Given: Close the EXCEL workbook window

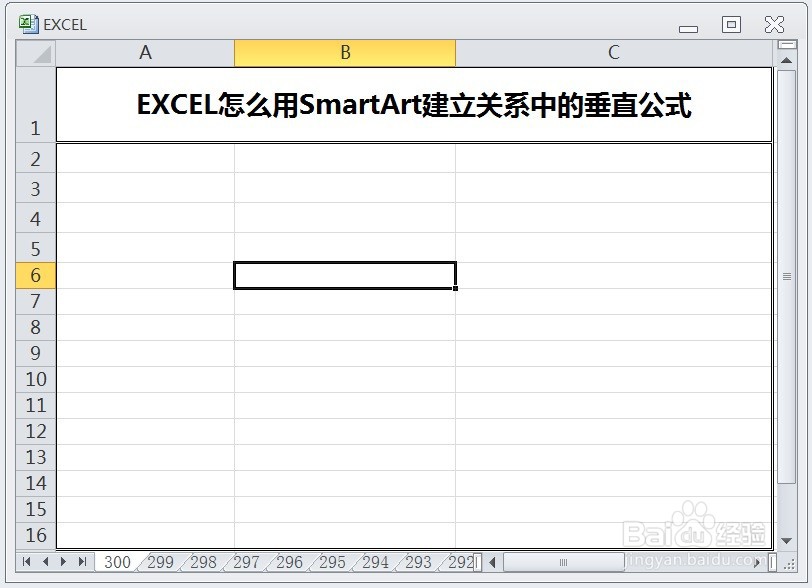Looking at the screenshot, I should (774, 24).
